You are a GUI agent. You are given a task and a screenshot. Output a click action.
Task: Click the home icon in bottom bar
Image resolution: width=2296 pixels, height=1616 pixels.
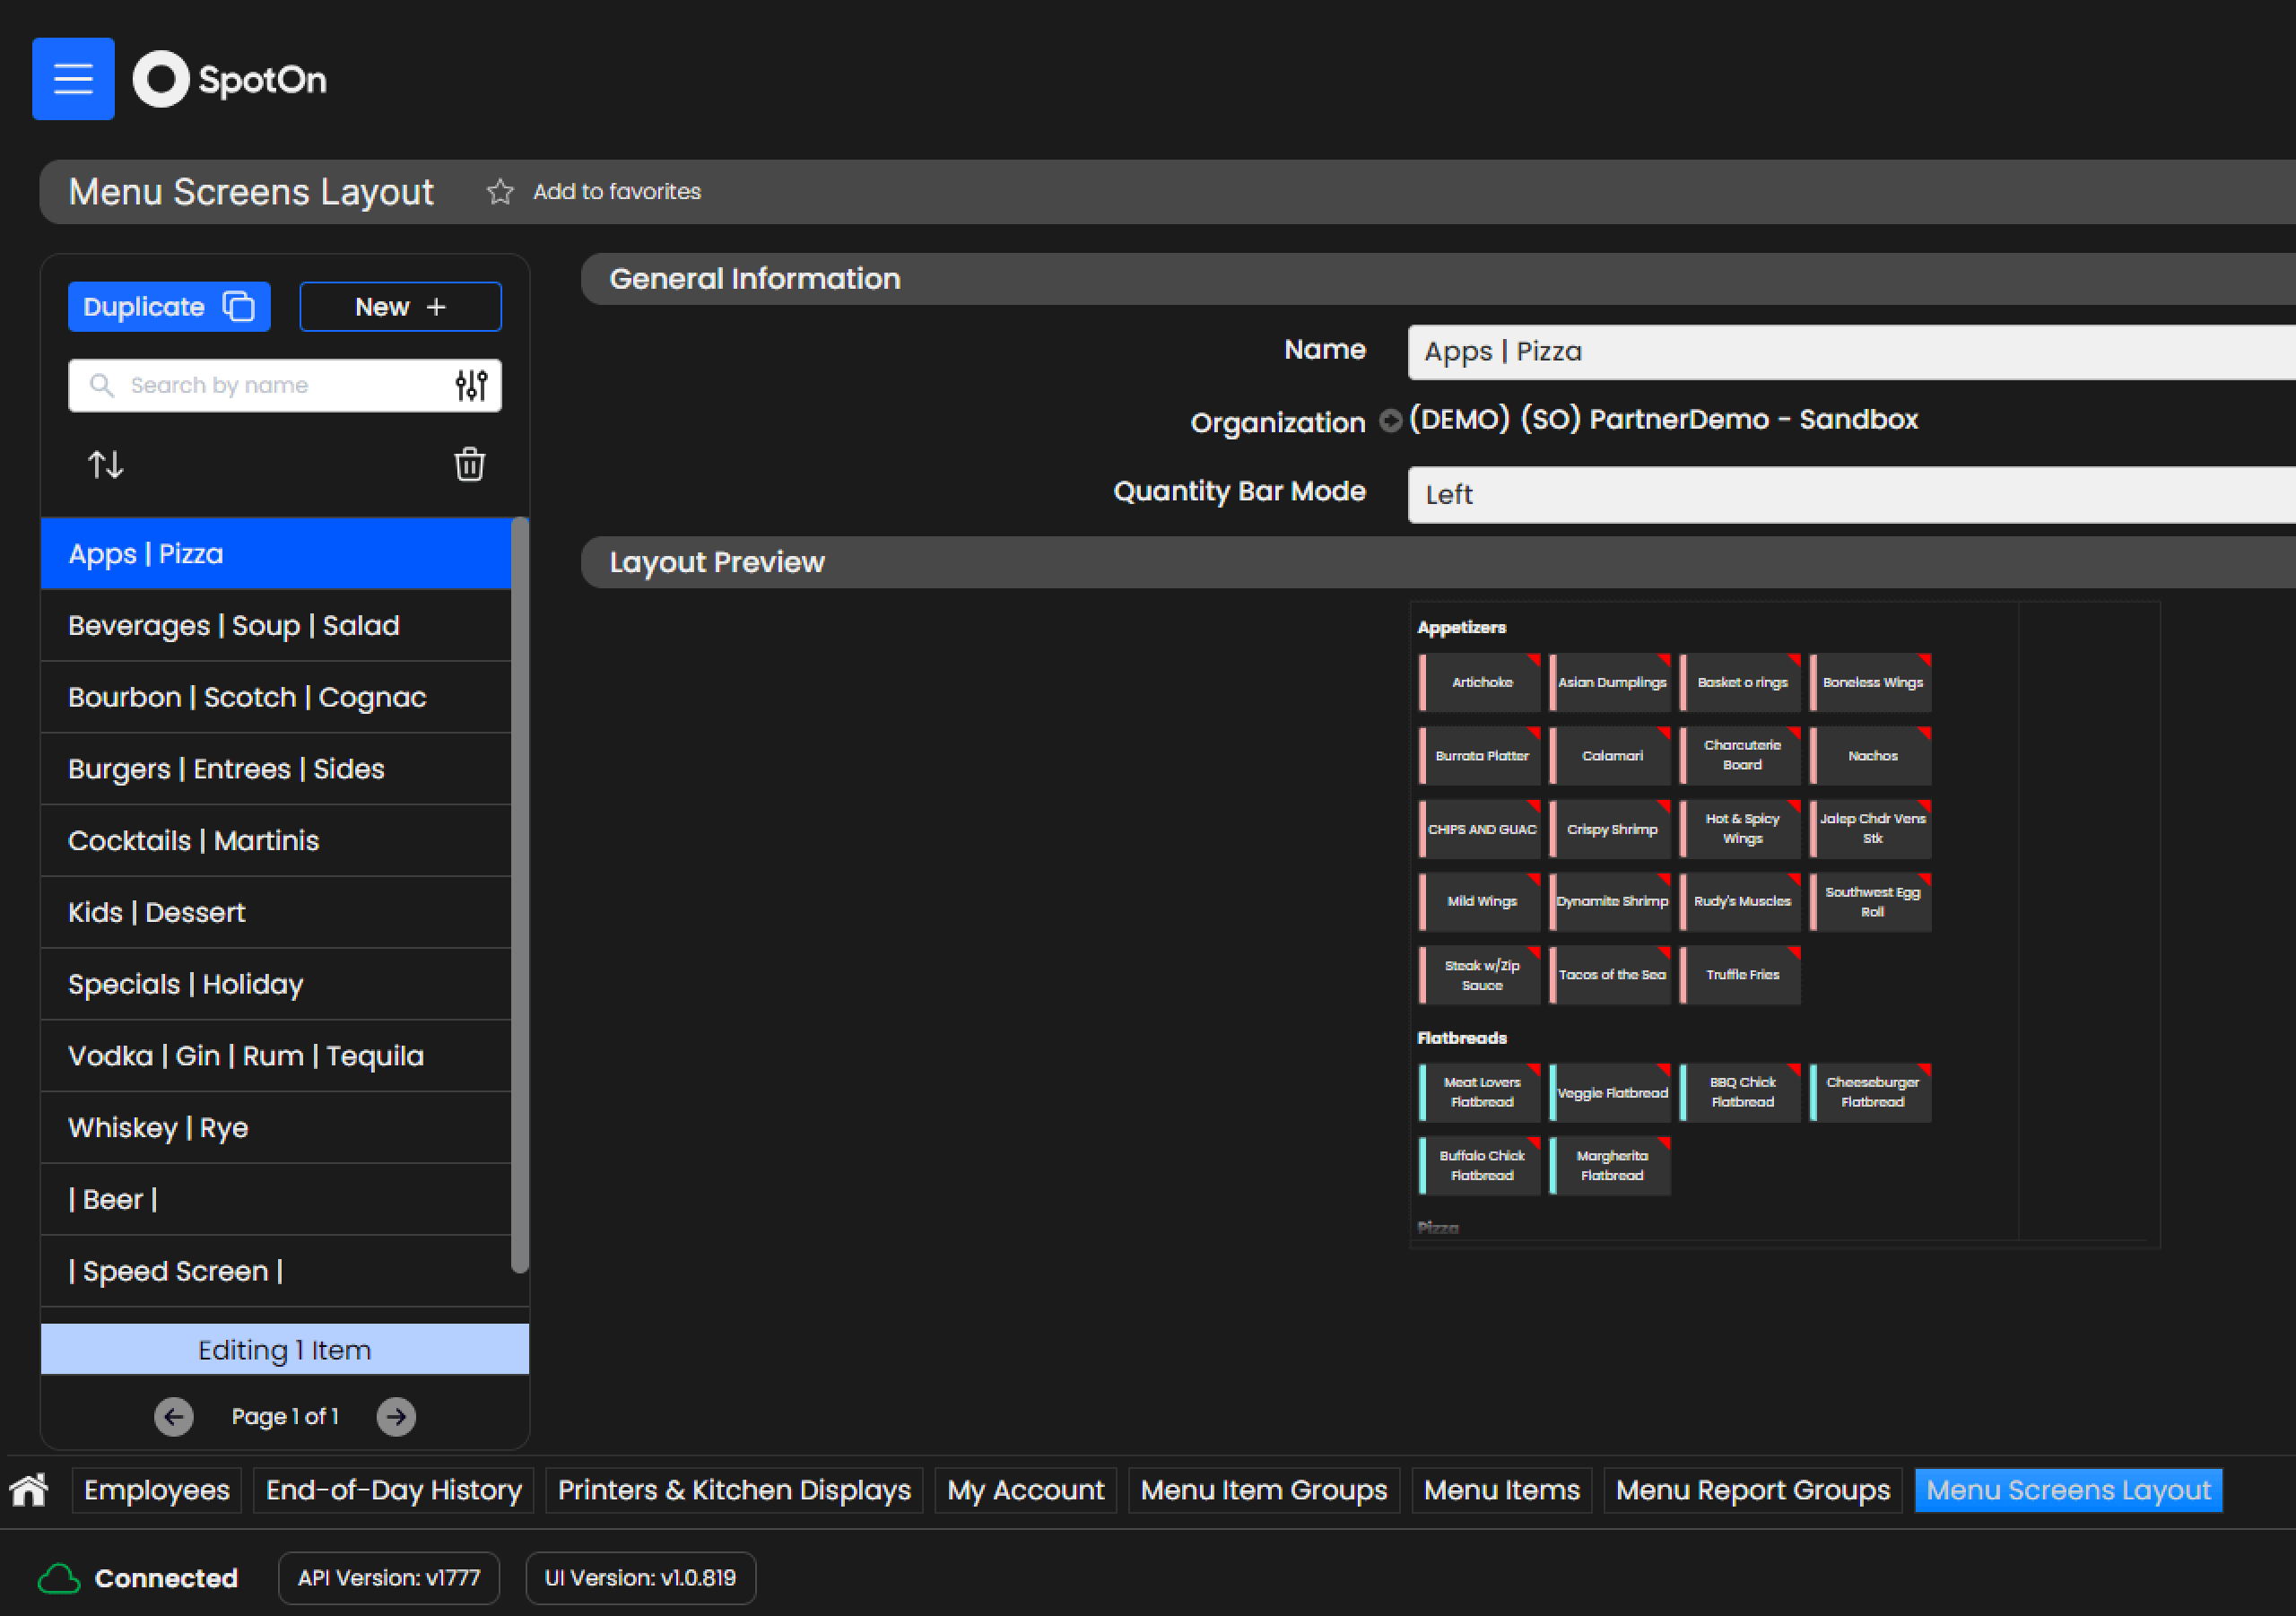(29, 1490)
